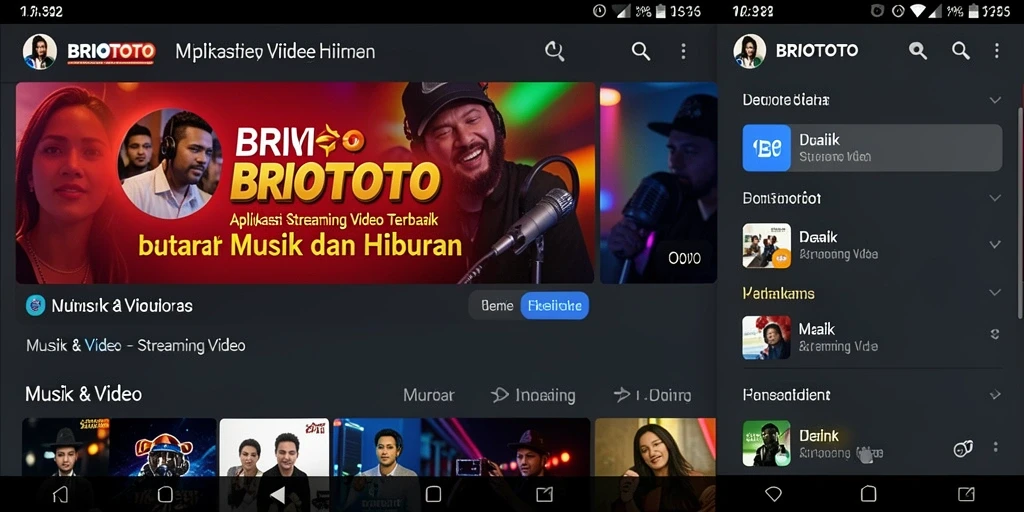1024x512 pixels.
Task: Open the profile avatar in right panel
Action: pos(749,52)
